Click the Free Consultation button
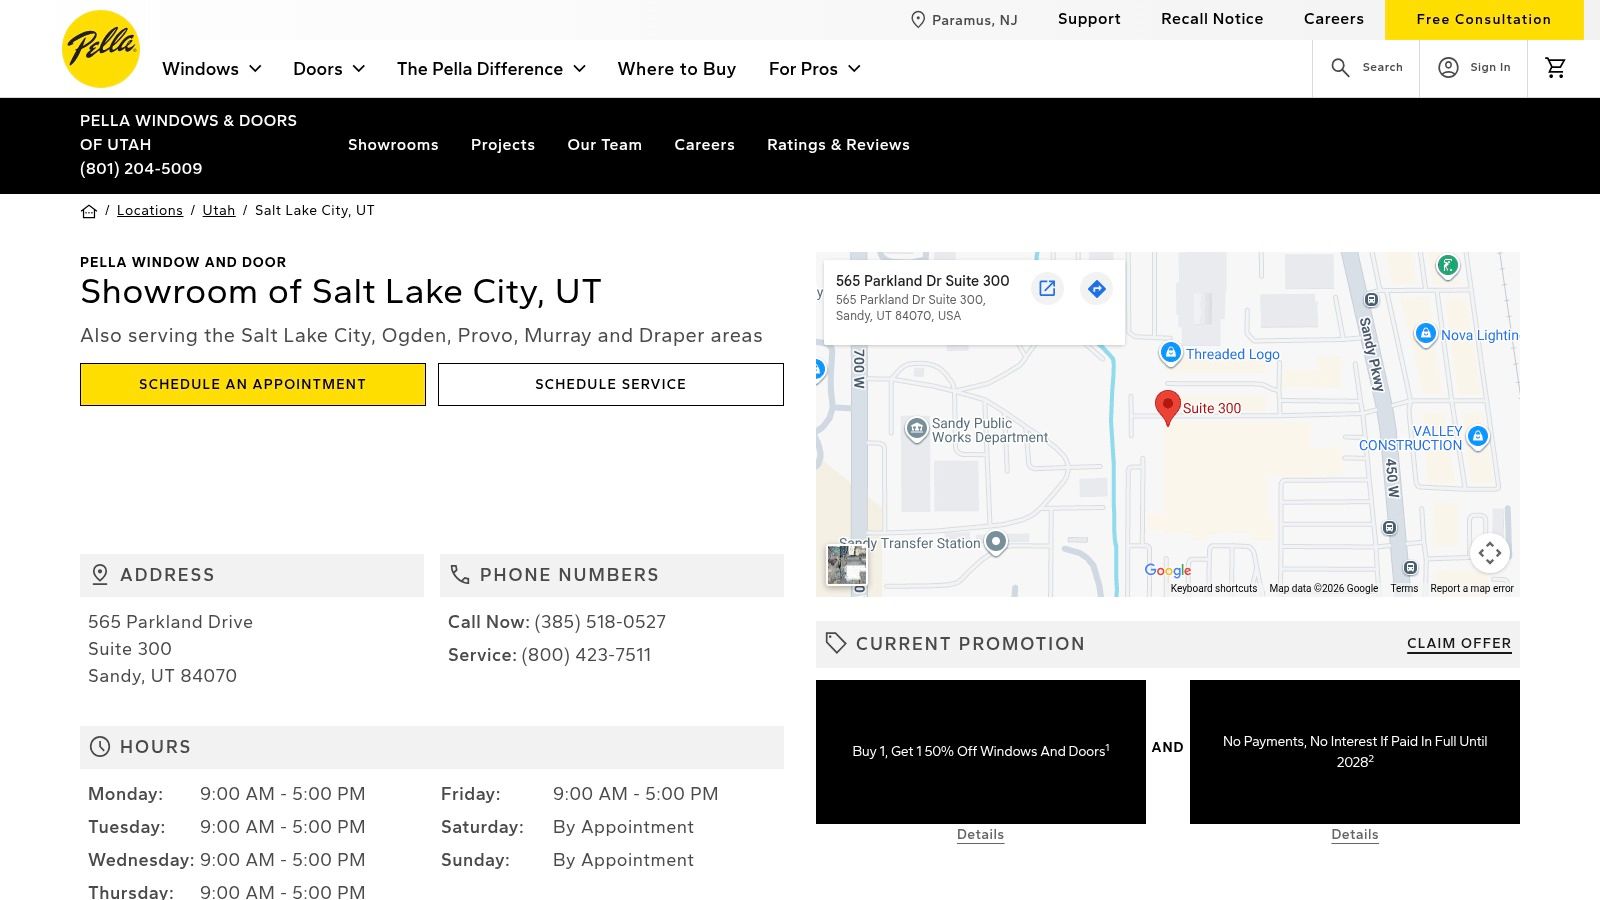The width and height of the screenshot is (1600, 900). pos(1484,20)
